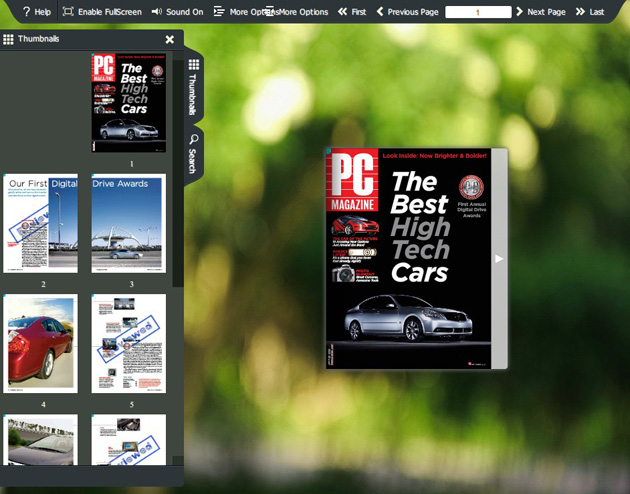Click the scrollbar down button in thumbnails panel
Image resolution: width=630 pixels, height=494 pixels.
[x=178, y=461]
